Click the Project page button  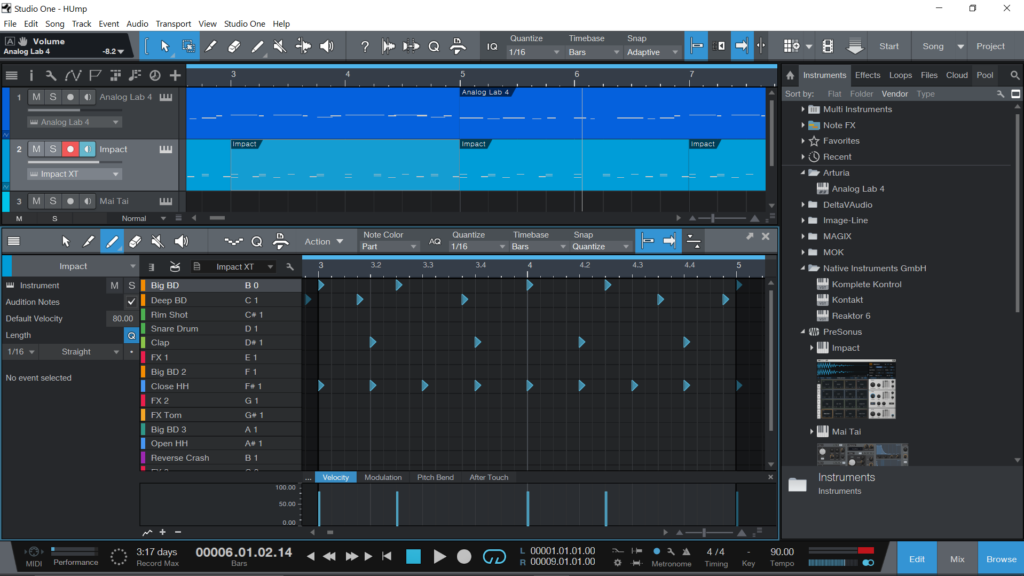tap(990, 46)
